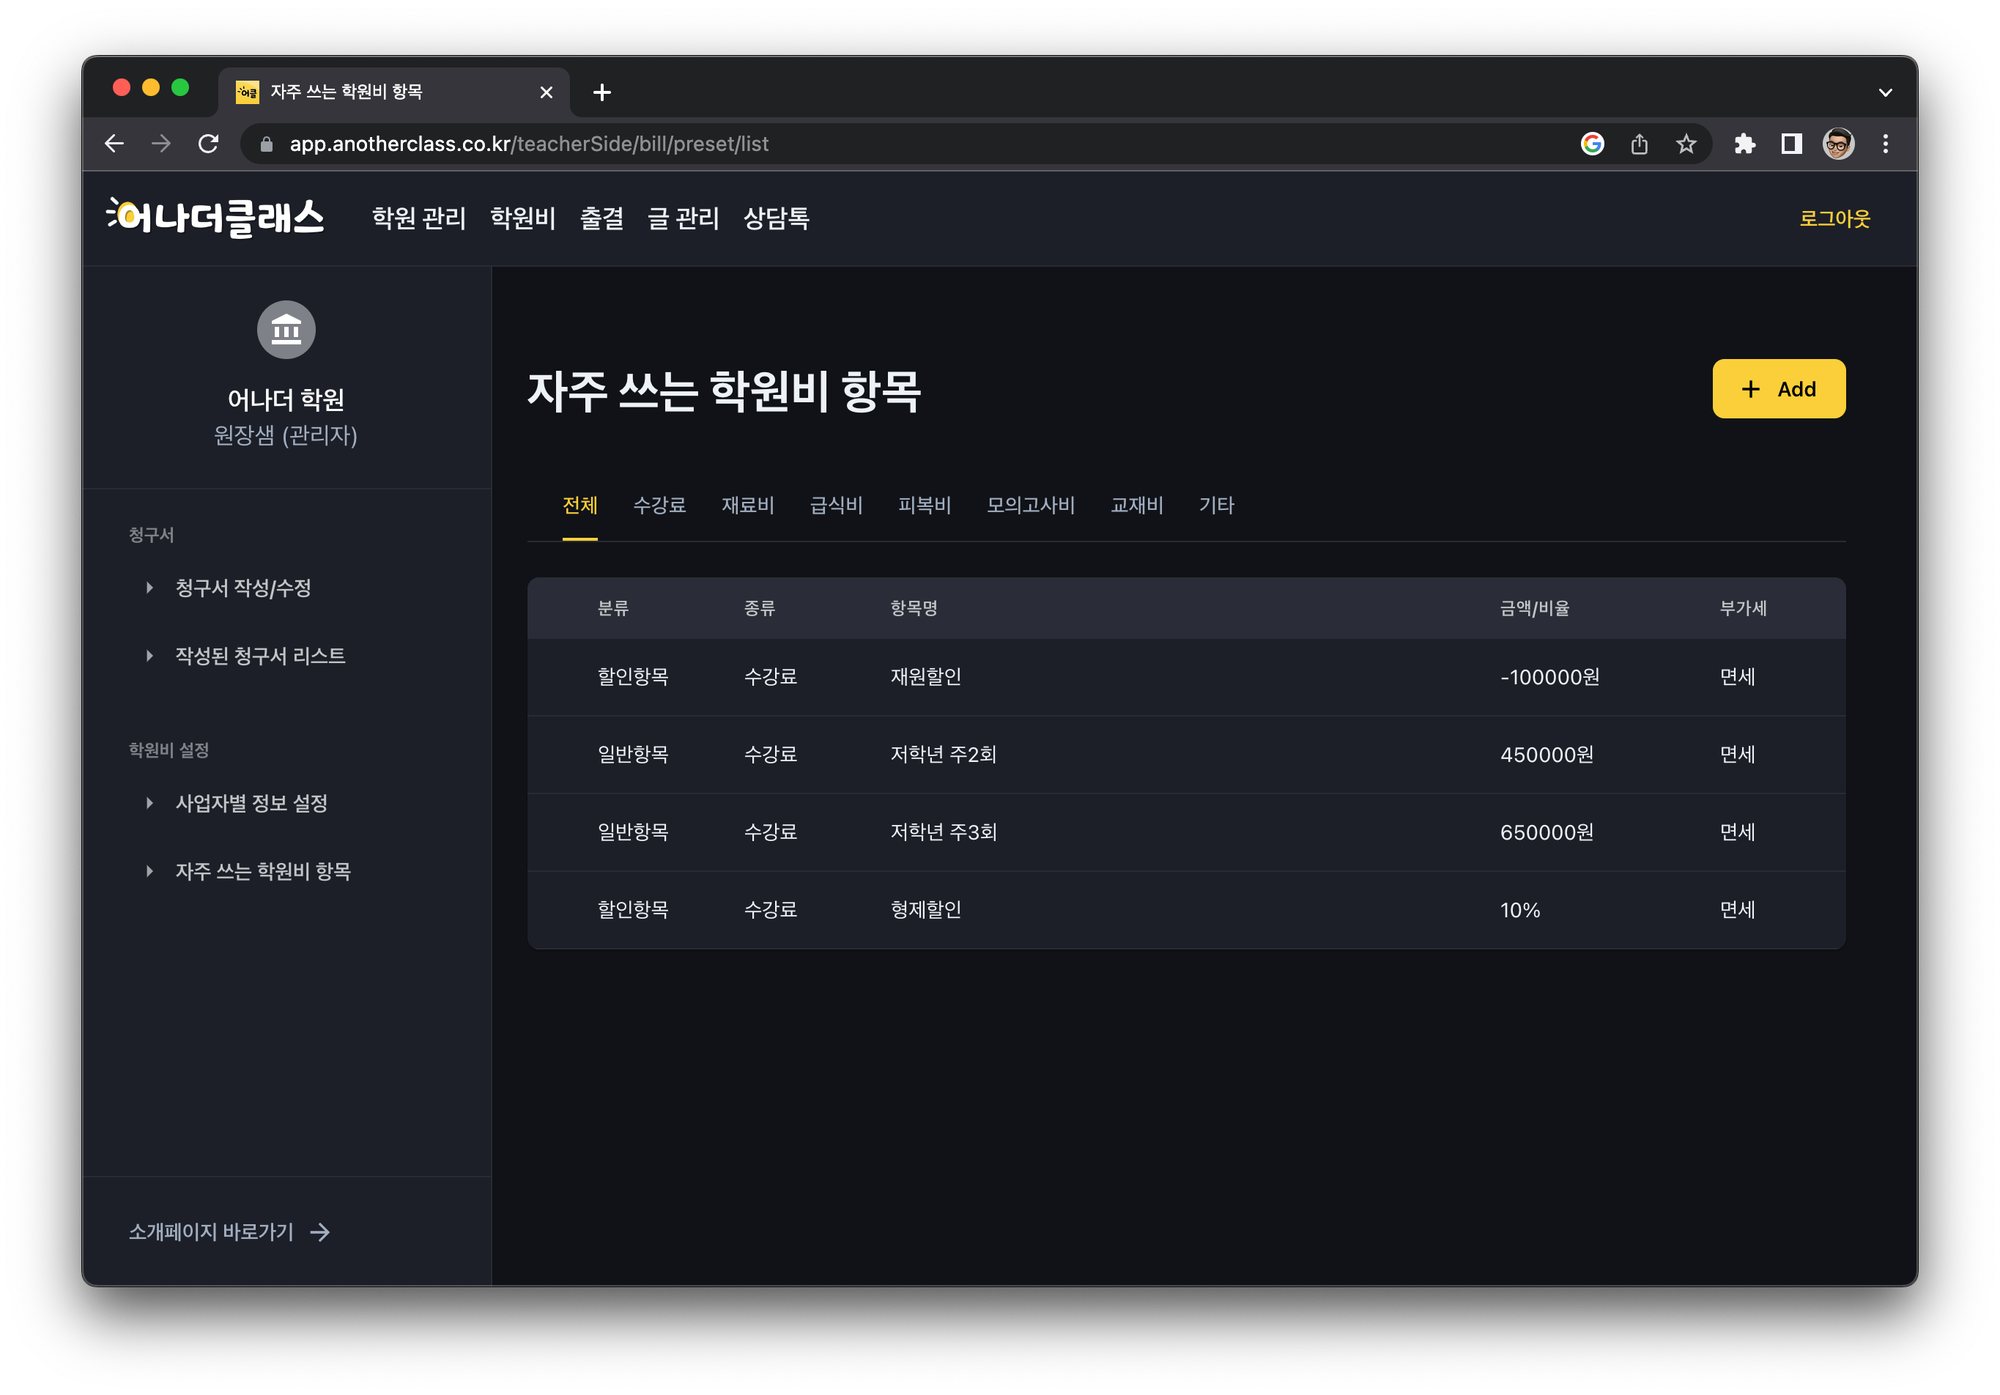2000x1395 pixels.
Task: Reload the page with the refresh icon
Action: (208, 144)
